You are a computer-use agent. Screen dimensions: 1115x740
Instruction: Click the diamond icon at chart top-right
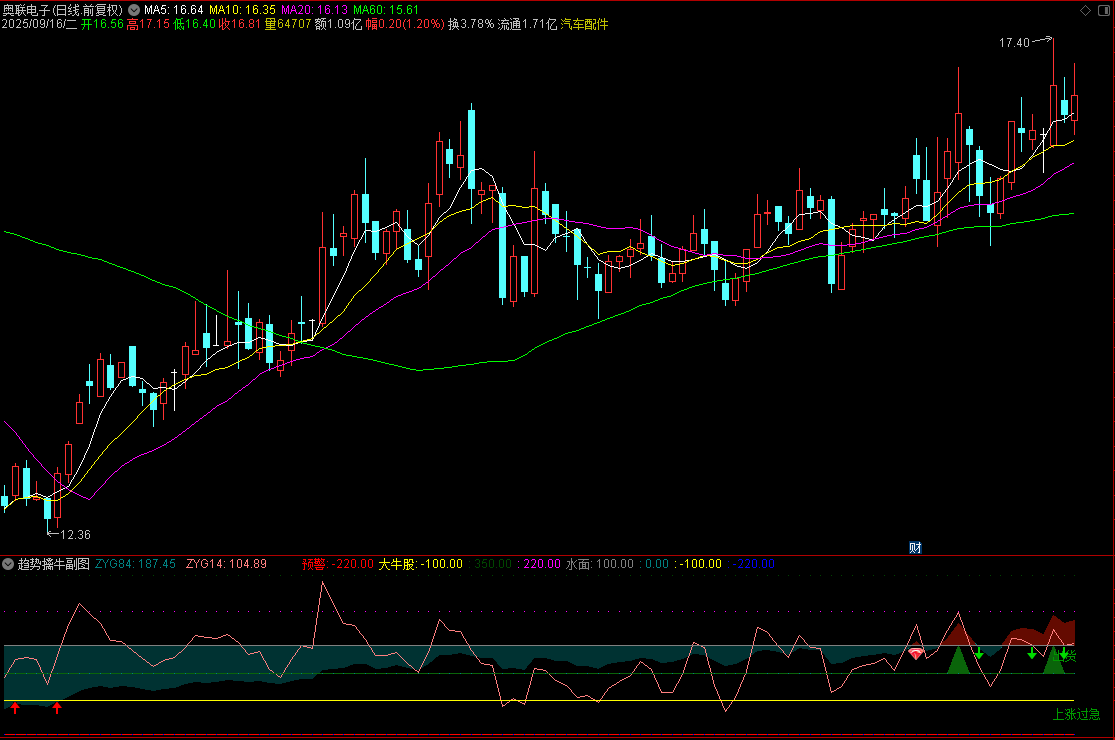point(1085,10)
